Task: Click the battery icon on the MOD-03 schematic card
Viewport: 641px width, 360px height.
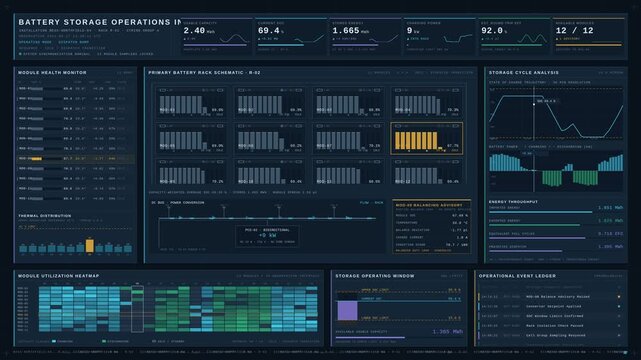Action: [x=320, y=90]
